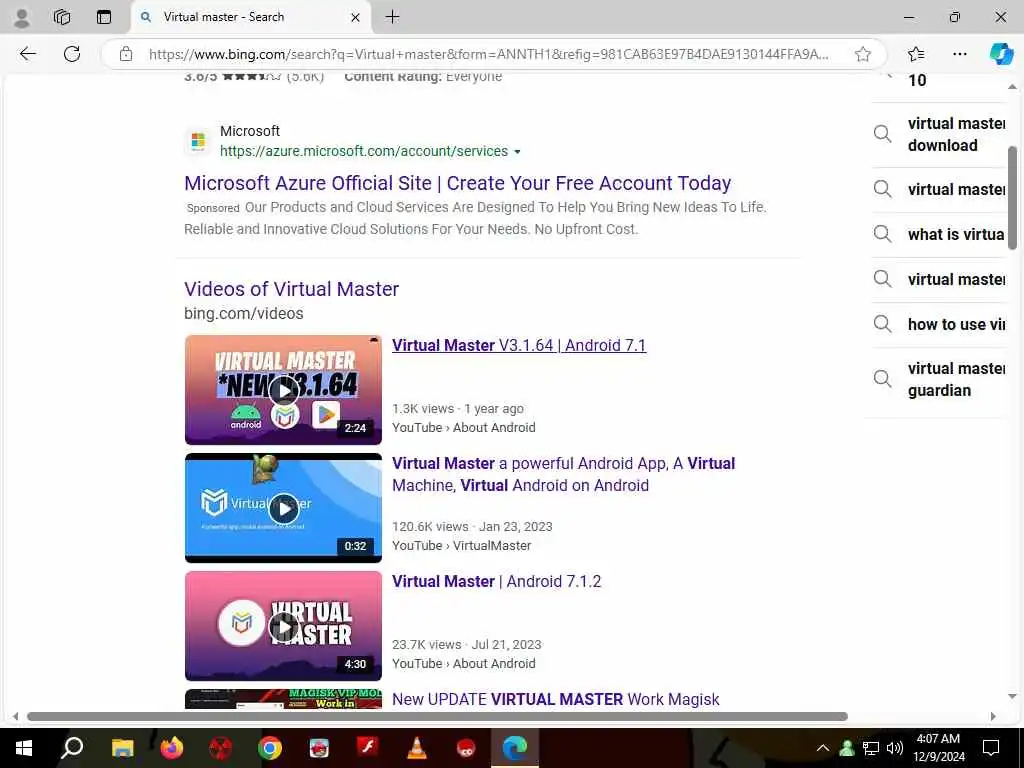
Task: Open a new tab with plus button
Action: point(392,17)
